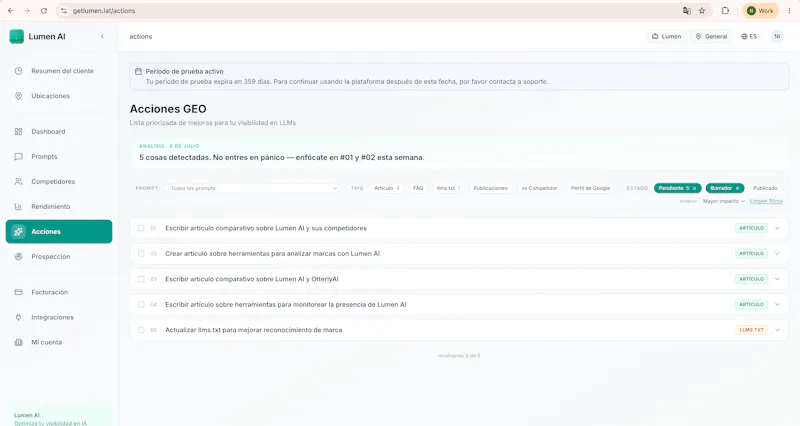Filter by vs Competidor type
The width and height of the screenshot is (800, 426).
point(539,188)
